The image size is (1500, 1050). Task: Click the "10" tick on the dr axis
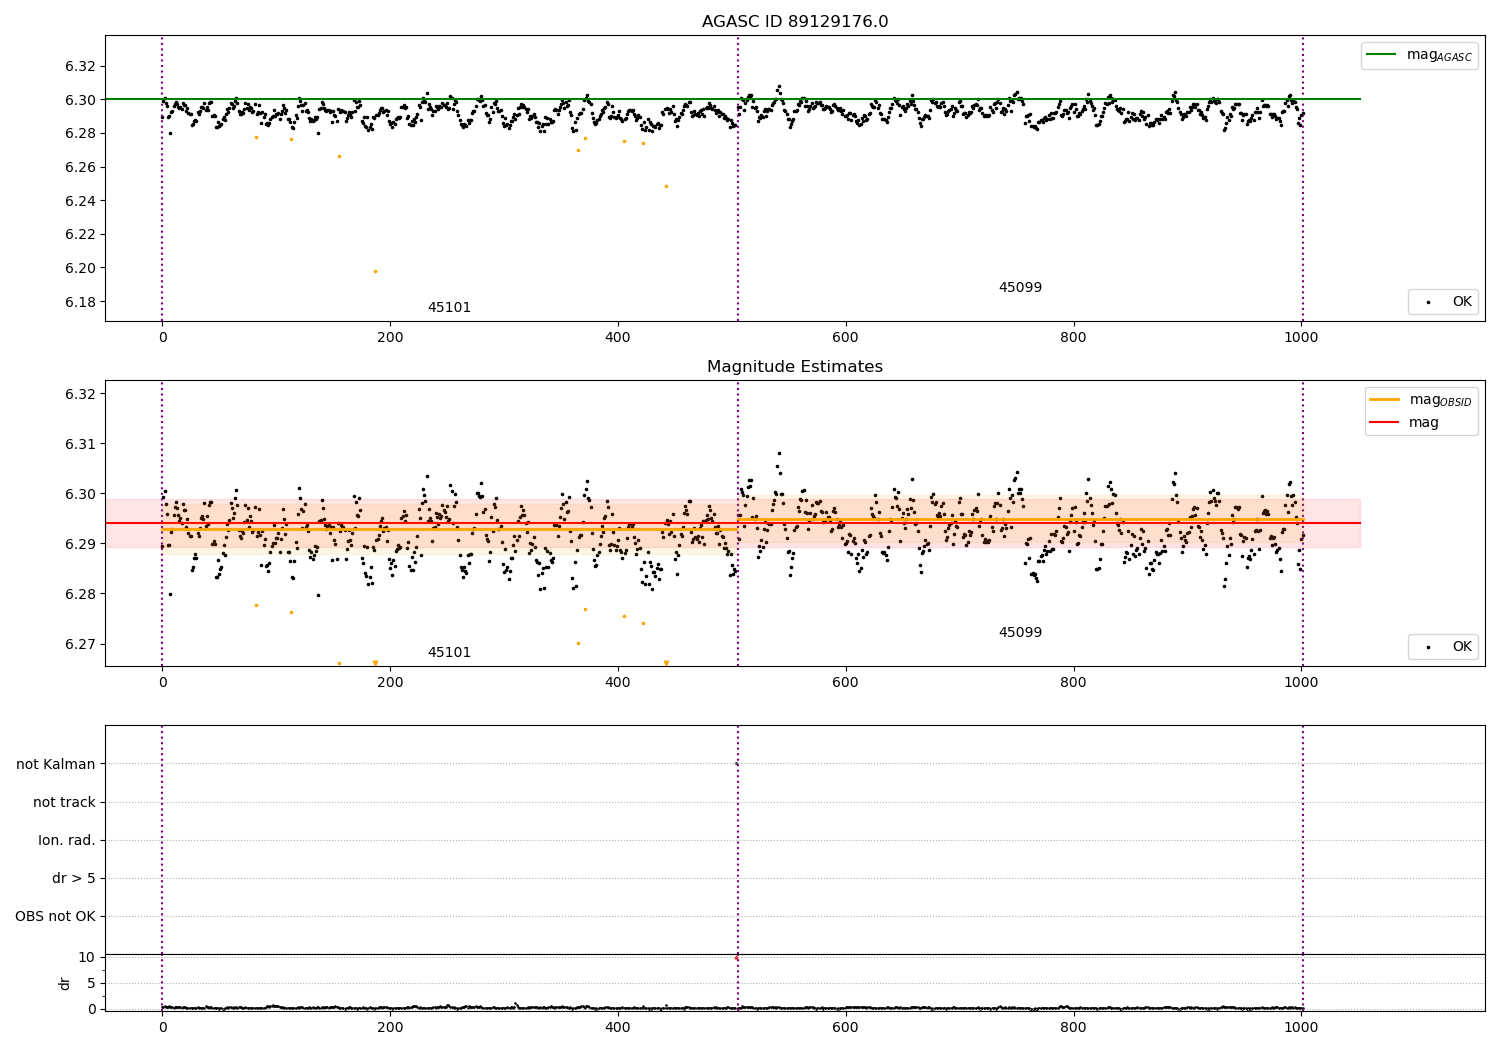[88, 958]
